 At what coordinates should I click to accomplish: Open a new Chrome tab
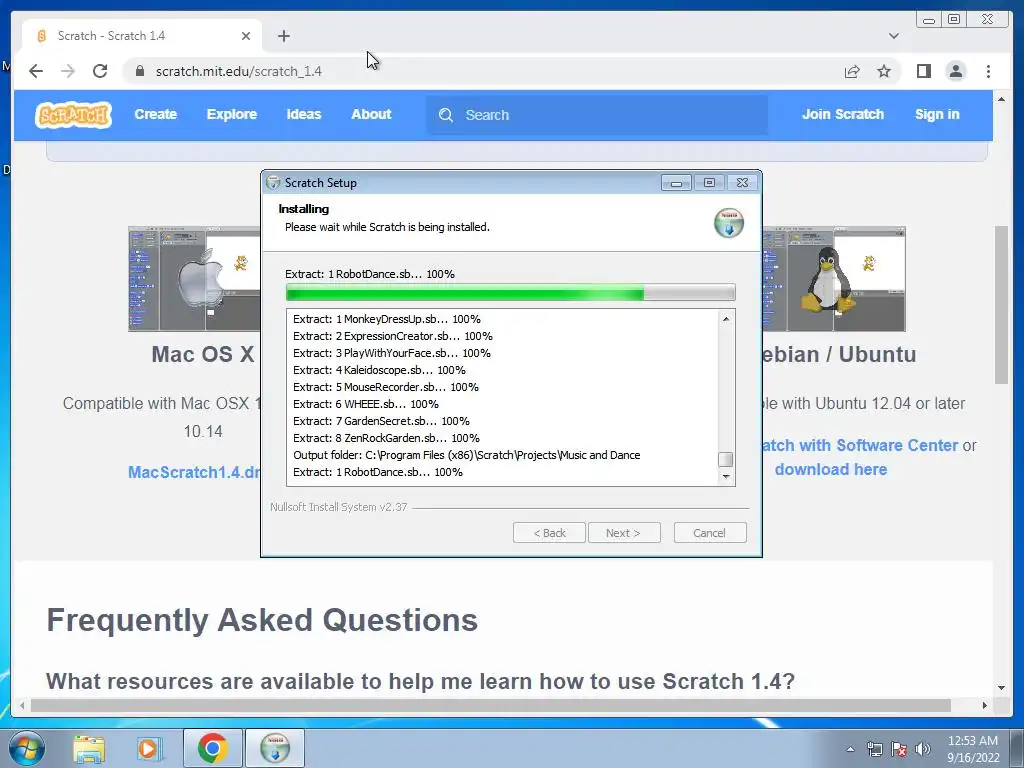point(283,36)
